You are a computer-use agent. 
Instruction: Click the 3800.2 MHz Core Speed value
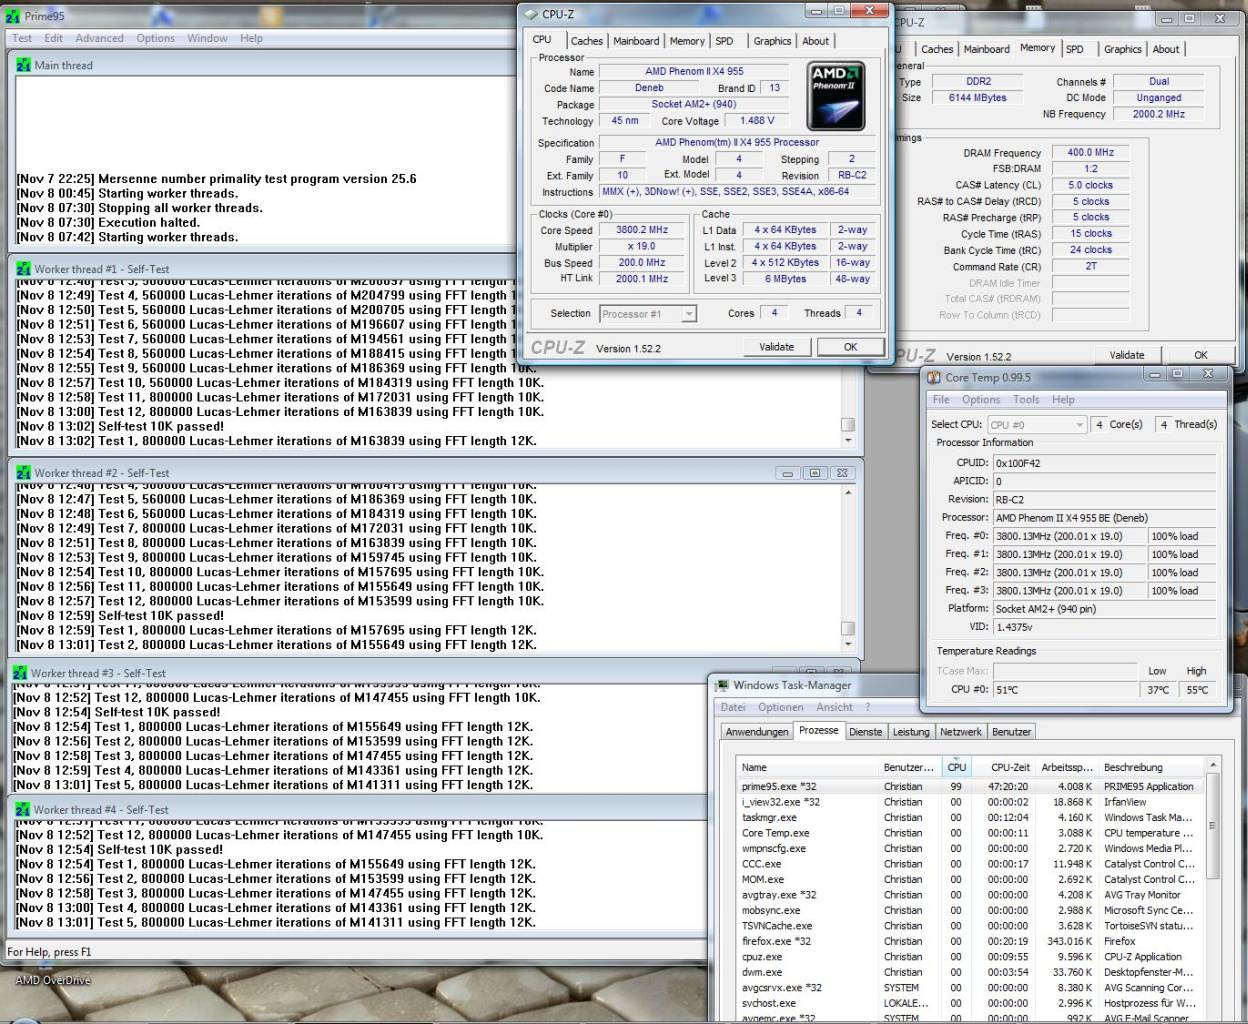coord(642,230)
